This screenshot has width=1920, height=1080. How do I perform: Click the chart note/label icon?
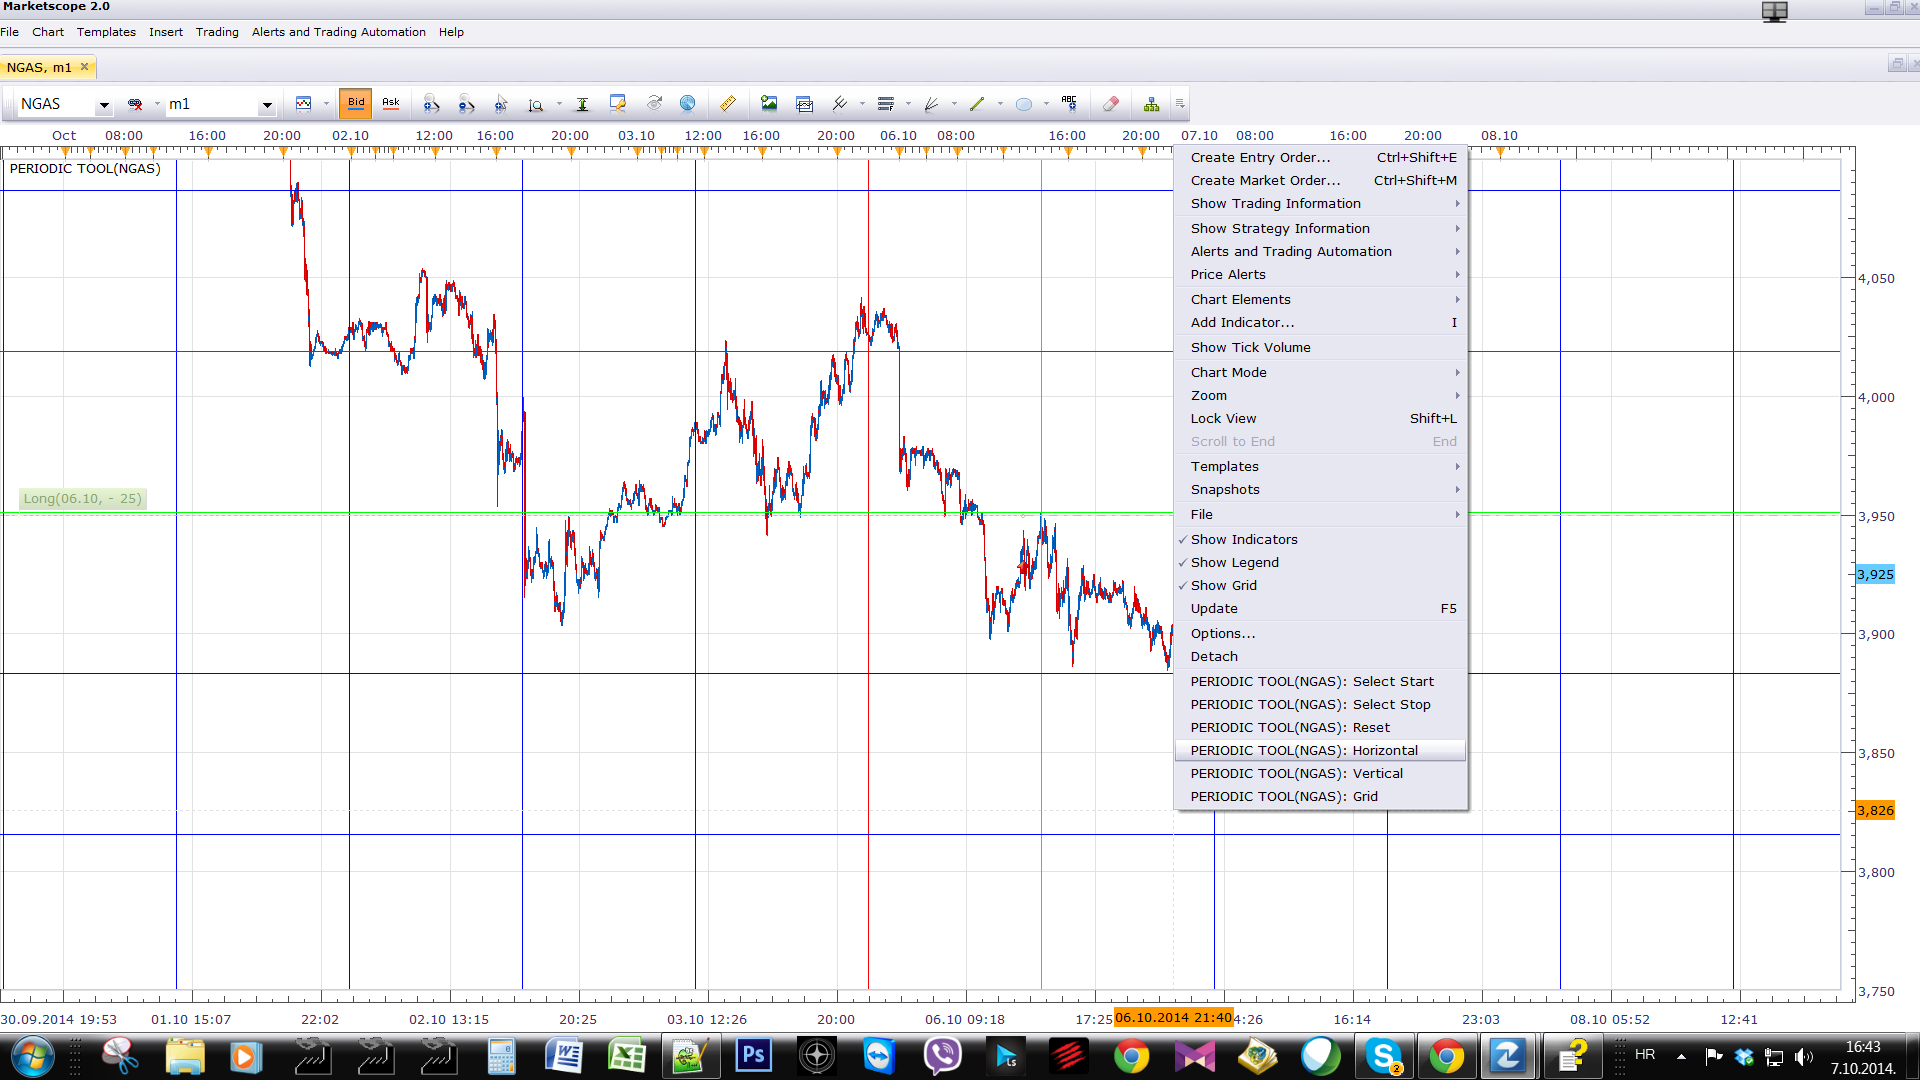point(618,103)
